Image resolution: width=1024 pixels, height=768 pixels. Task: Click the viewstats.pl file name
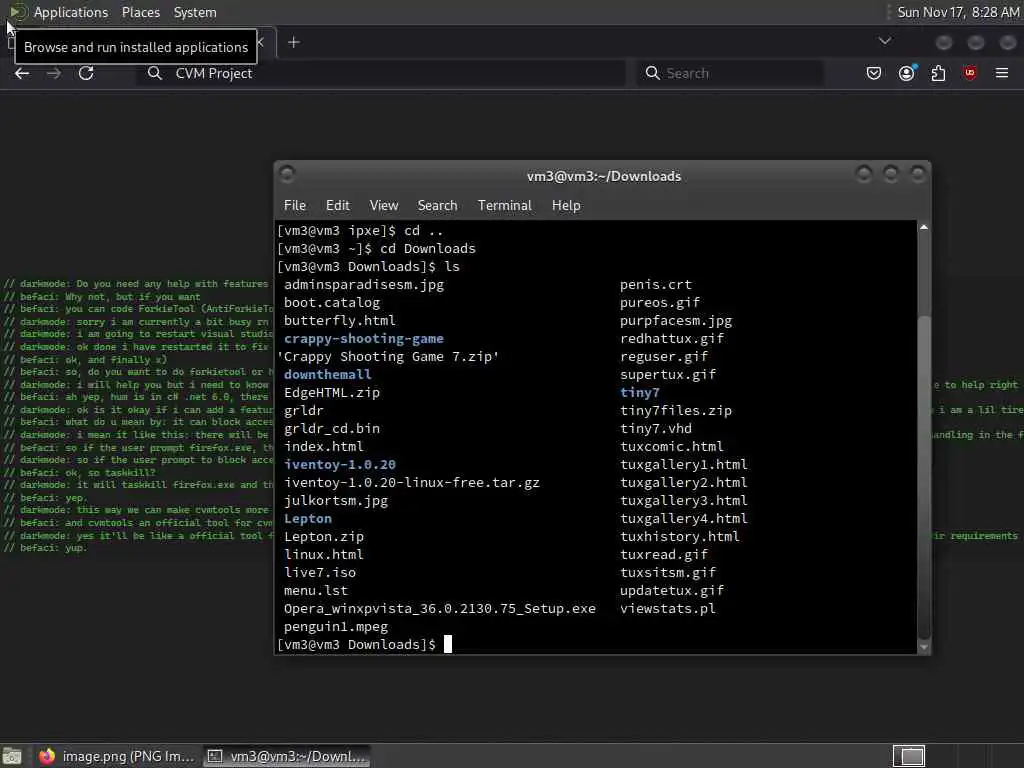point(667,609)
